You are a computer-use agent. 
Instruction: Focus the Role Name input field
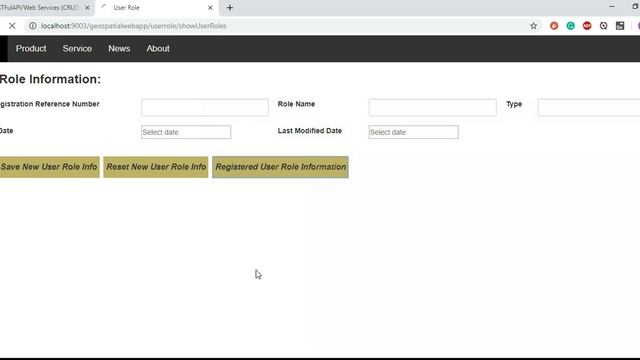pyautogui.click(x=433, y=107)
